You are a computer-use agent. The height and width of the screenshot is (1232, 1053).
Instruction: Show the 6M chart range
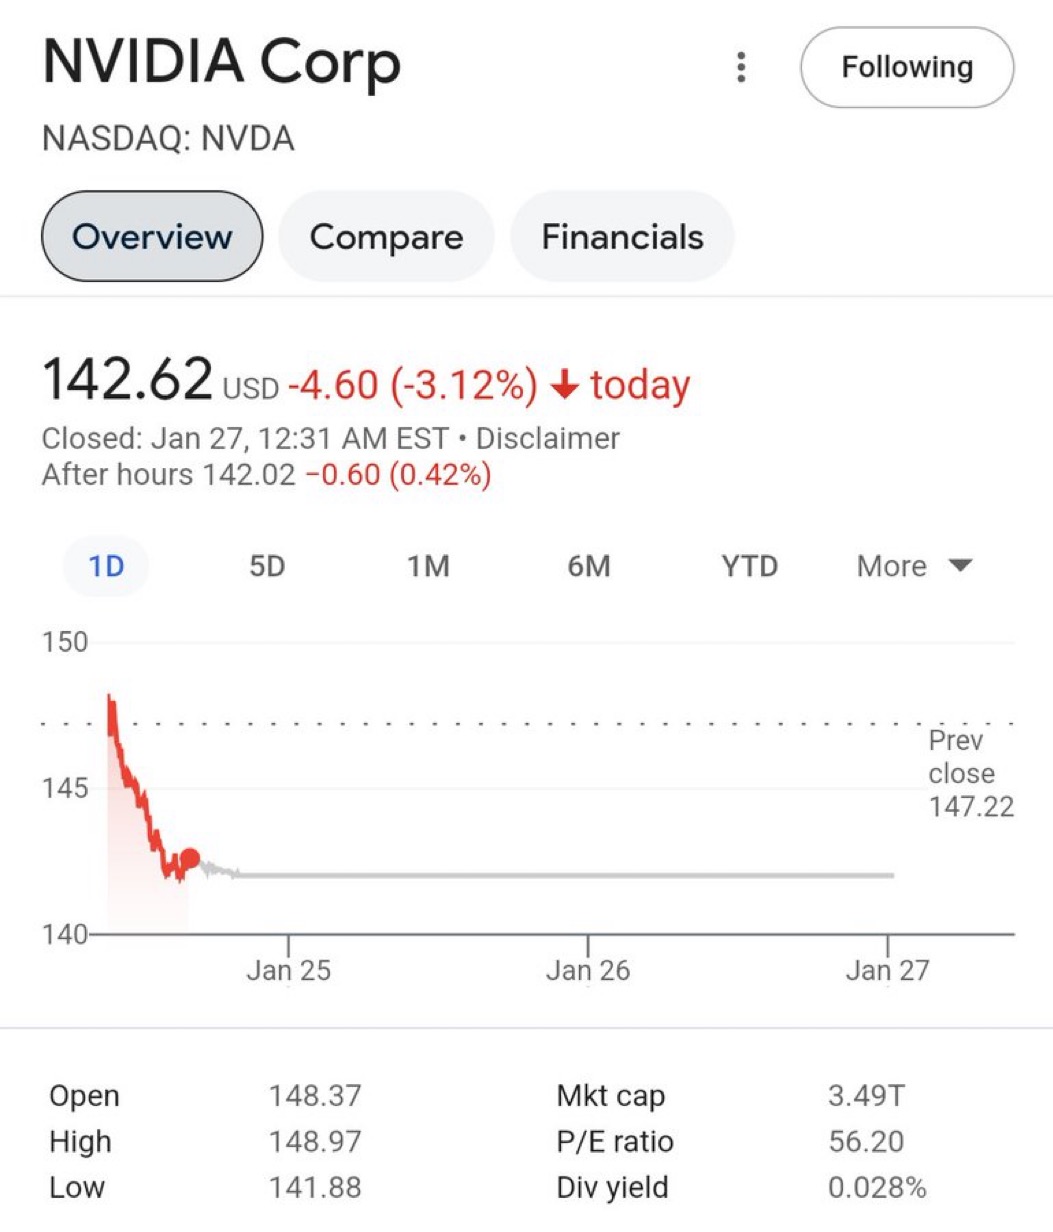[x=589, y=566]
